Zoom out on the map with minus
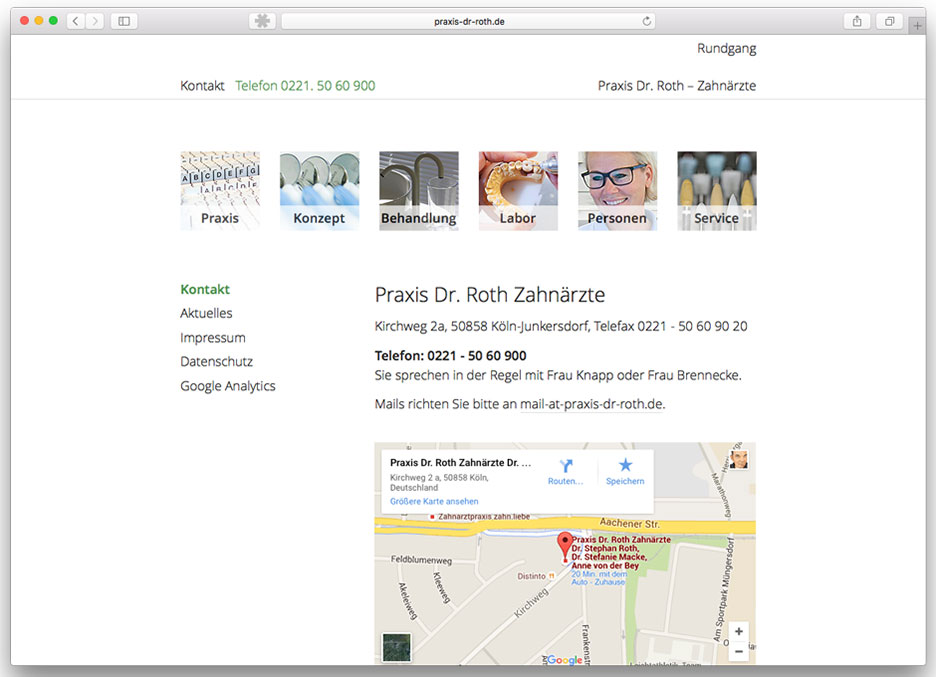Screen dimensions: 936x677 coord(738,651)
